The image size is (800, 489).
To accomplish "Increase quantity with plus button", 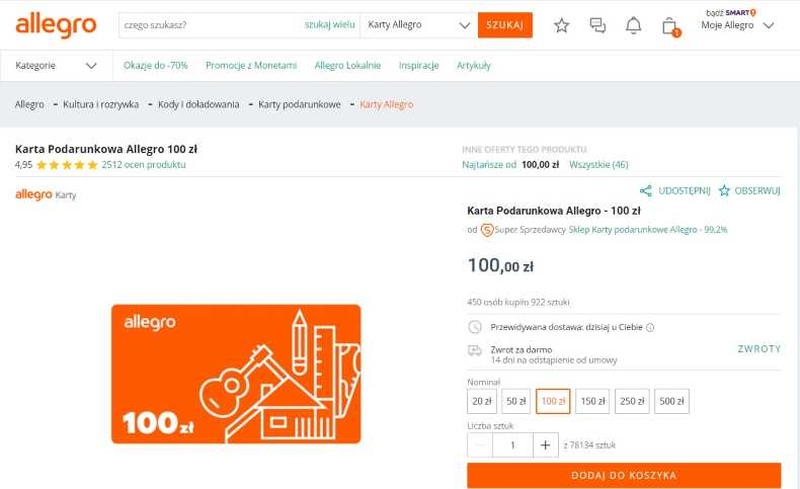I will [545, 445].
